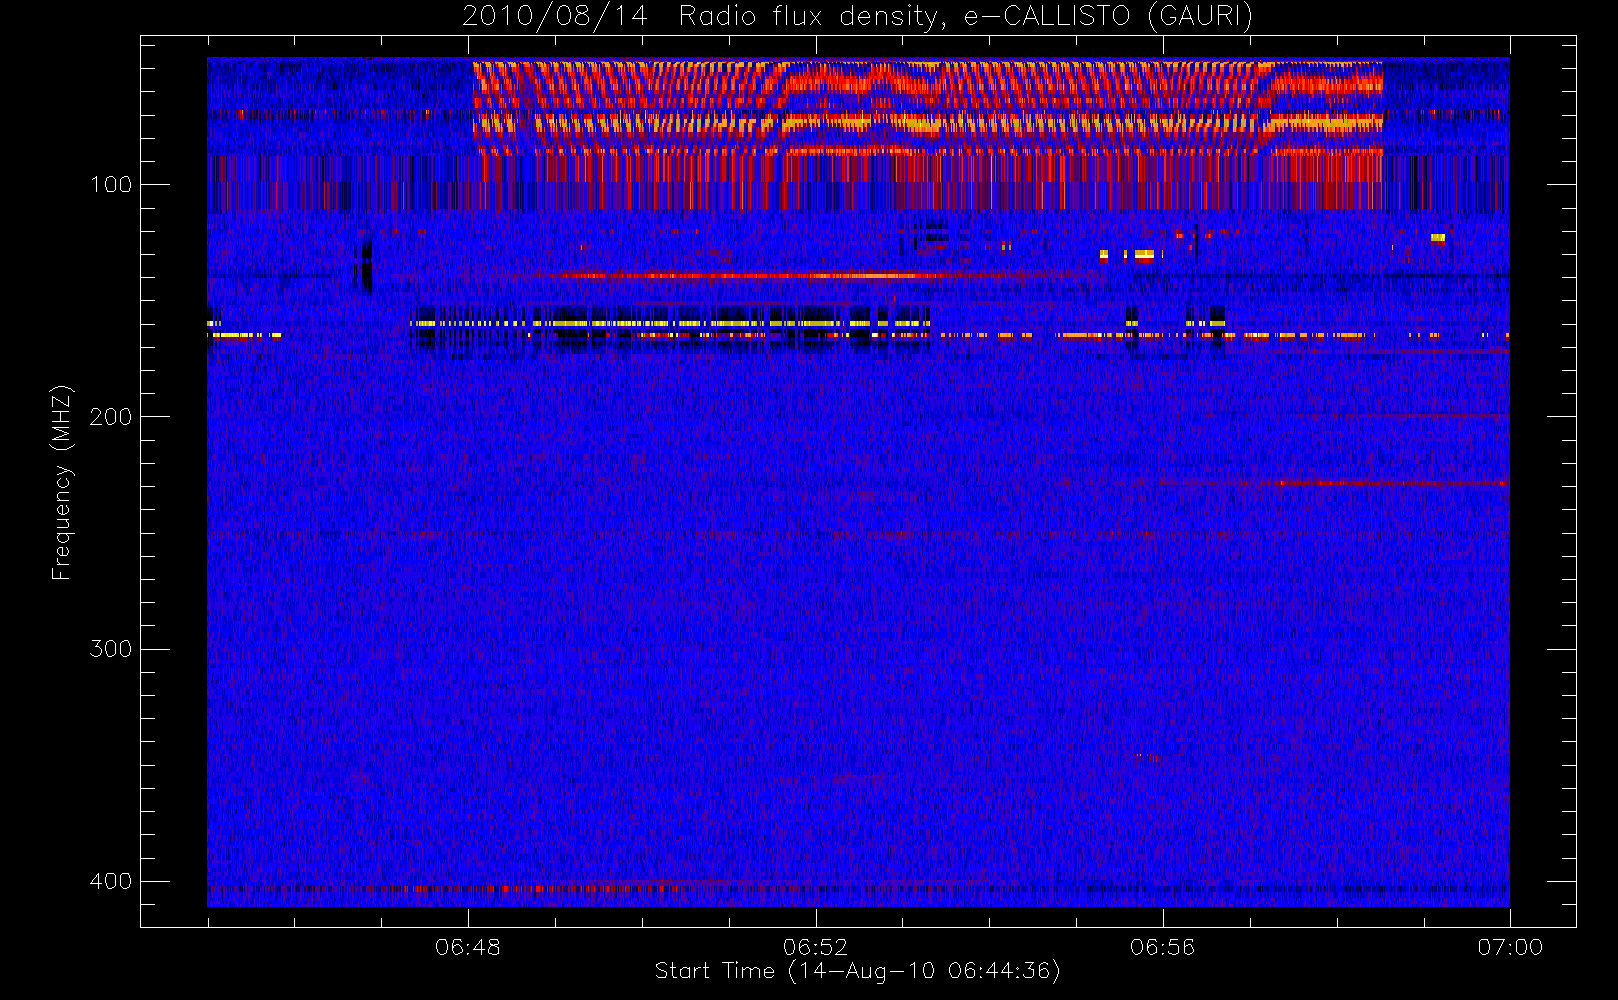
Task: Click the '200' frequency tick label
Action: click(110, 416)
